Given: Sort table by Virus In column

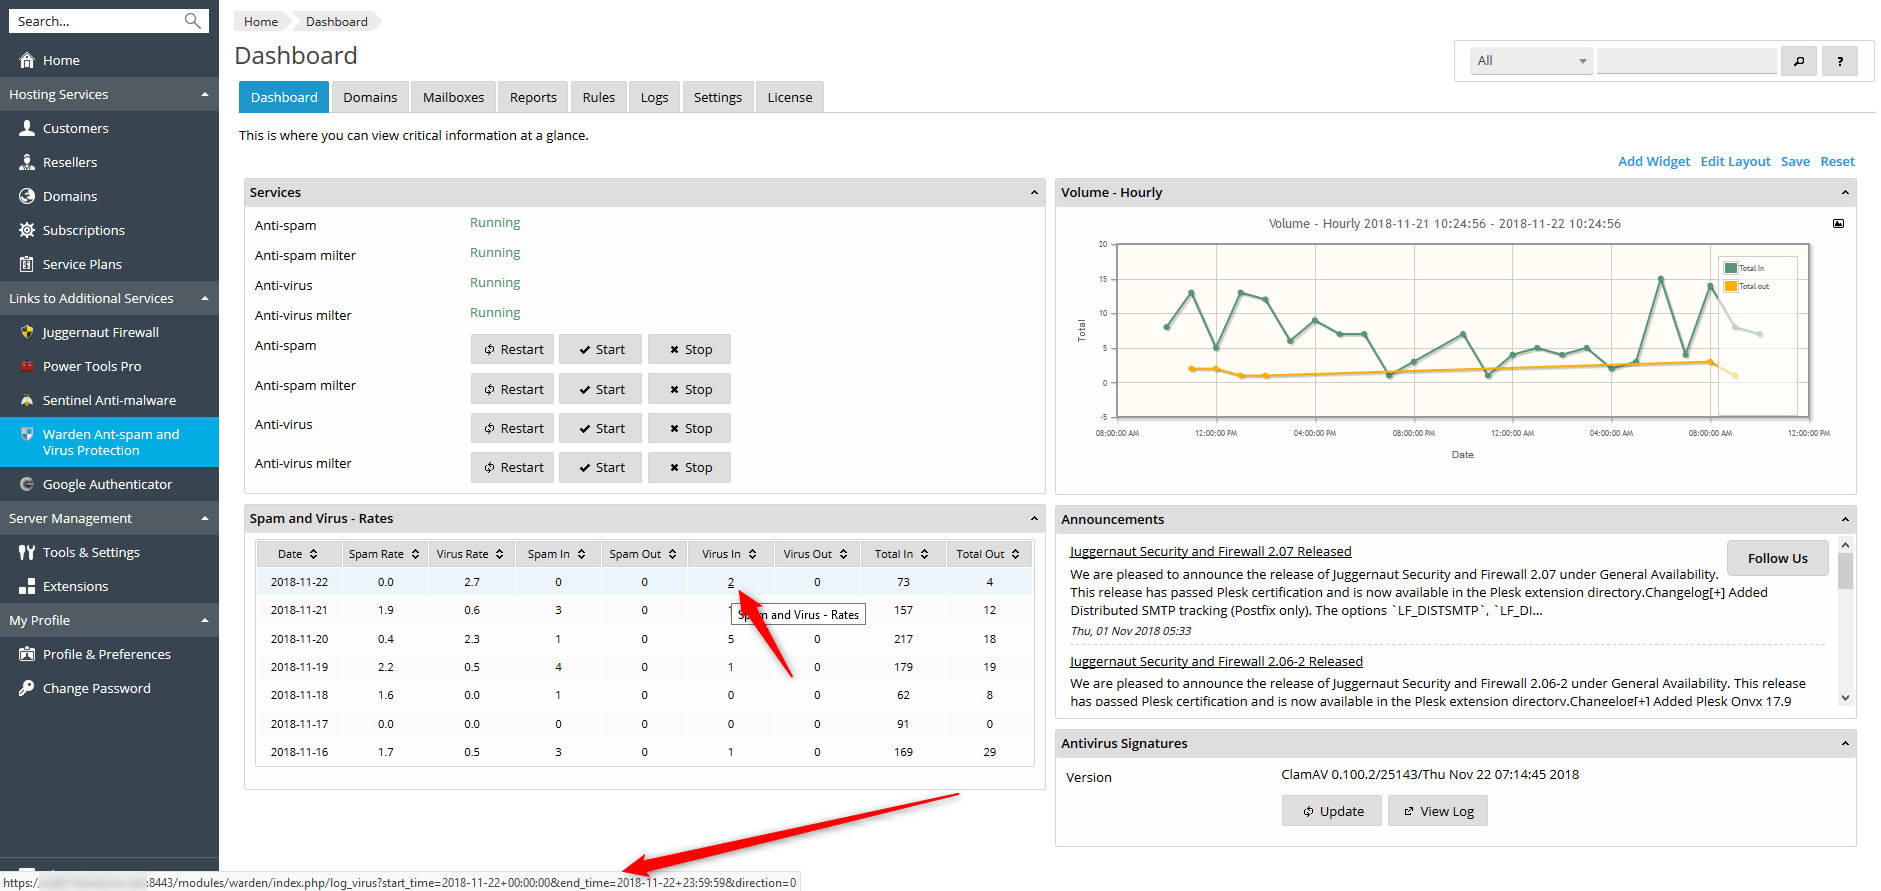Looking at the screenshot, I should 752,554.
